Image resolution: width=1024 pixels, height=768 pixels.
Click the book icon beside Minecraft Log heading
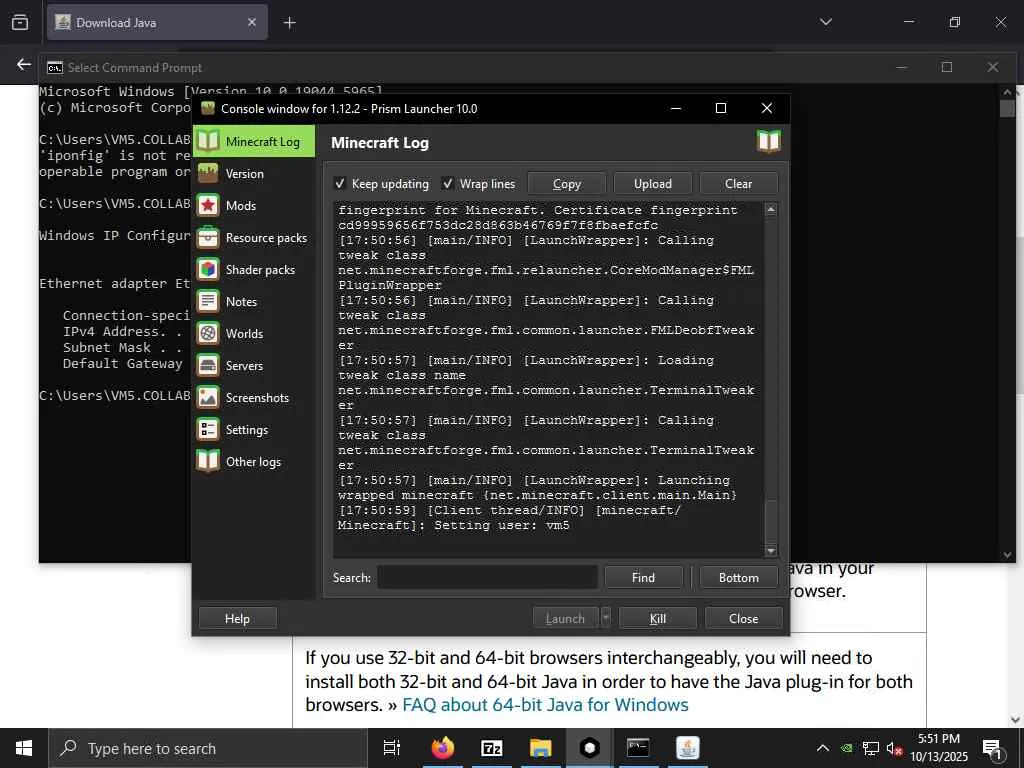pos(769,141)
